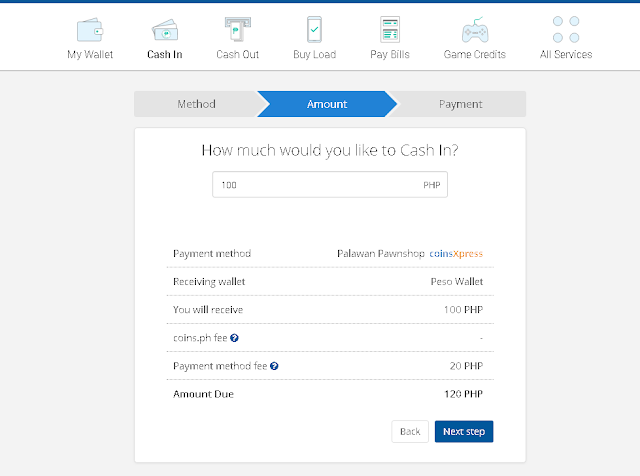Open the All Services grid icon

pyautogui.click(x=566, y=28)
